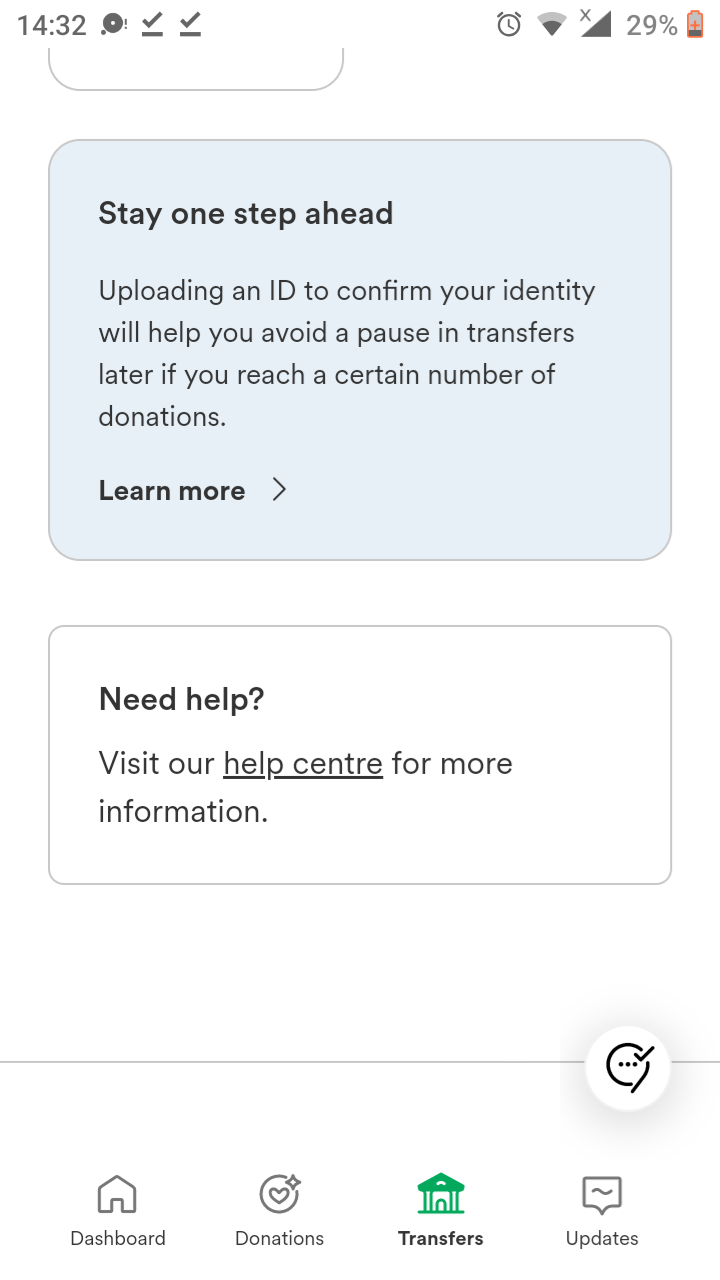Open the help centre link
This screenshot has height=1280, width=720.
tap(303, 764)
